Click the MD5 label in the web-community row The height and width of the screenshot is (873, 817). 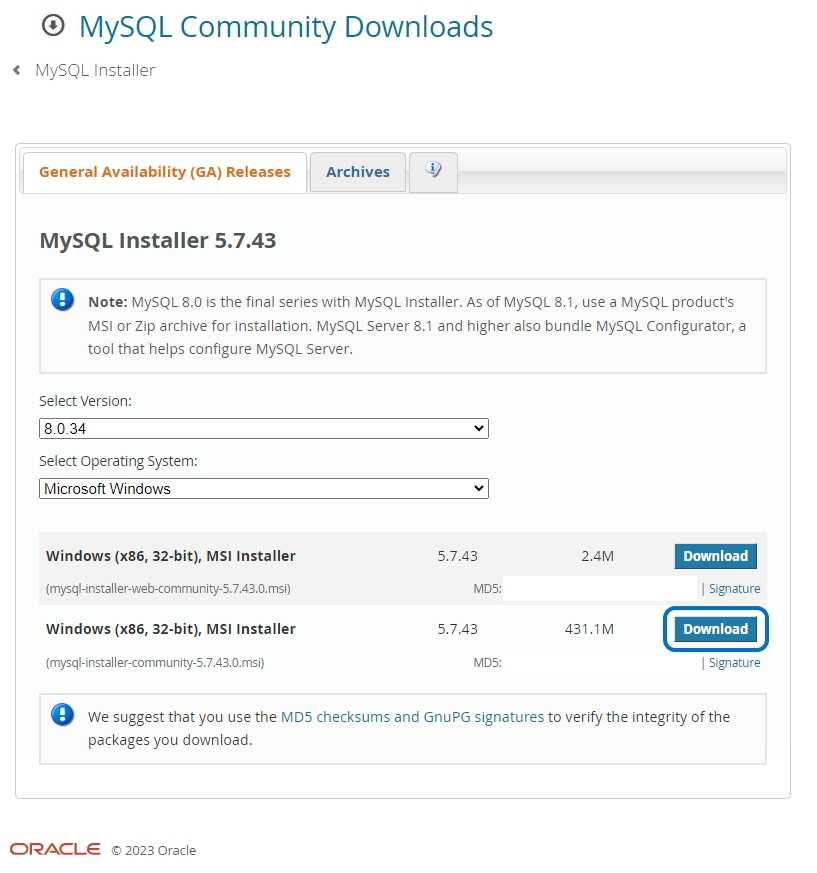[x=487, y=588]
